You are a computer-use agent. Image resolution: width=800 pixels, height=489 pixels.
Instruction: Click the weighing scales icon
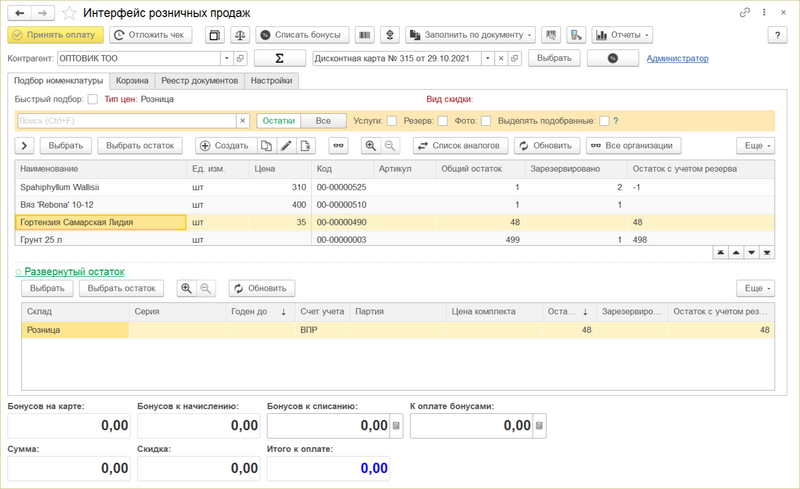coord(240,35)
